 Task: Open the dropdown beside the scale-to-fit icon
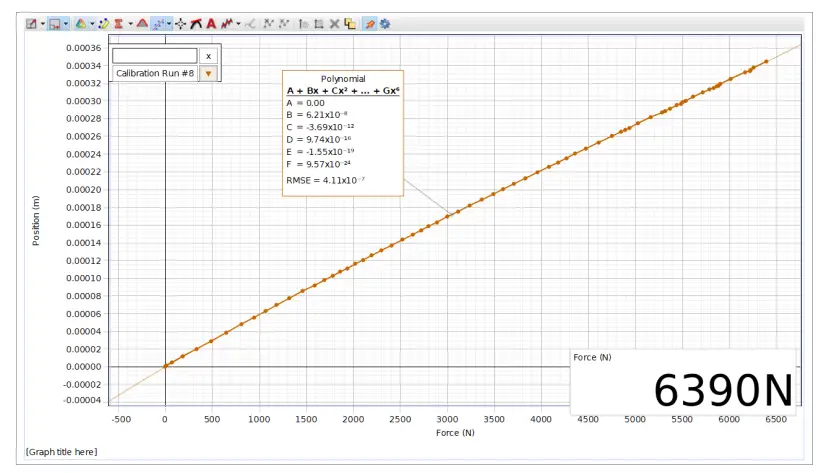point(43,24)
